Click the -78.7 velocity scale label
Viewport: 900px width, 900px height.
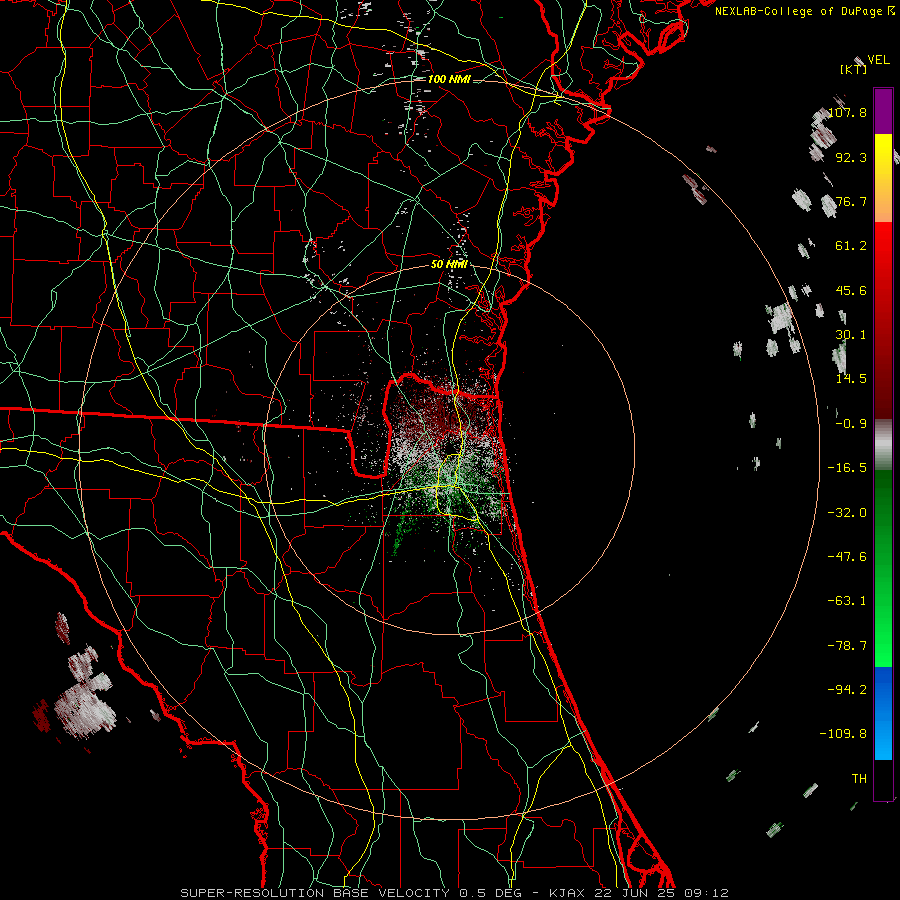point(847,646)
